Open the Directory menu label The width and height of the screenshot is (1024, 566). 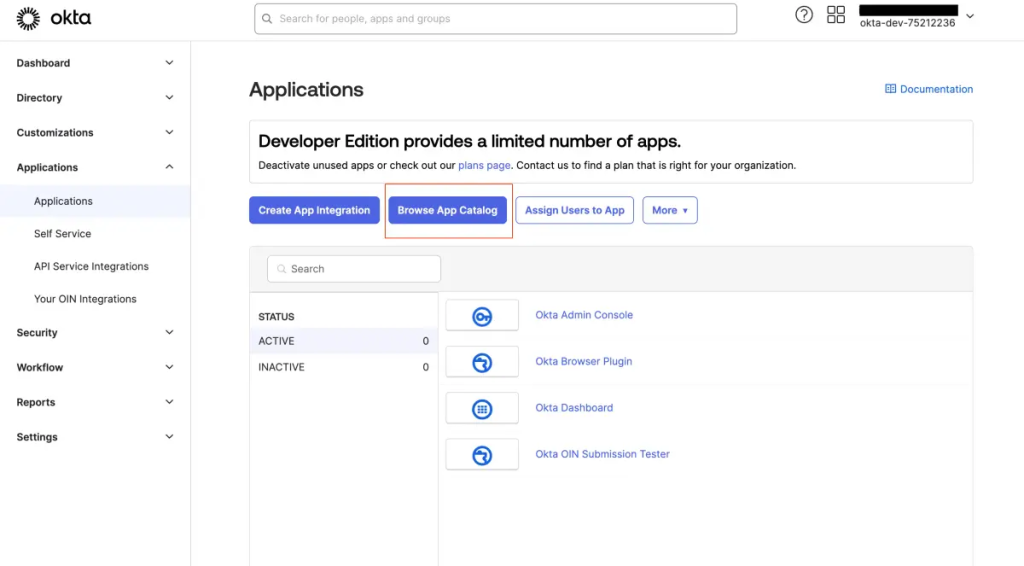[39, 97]
